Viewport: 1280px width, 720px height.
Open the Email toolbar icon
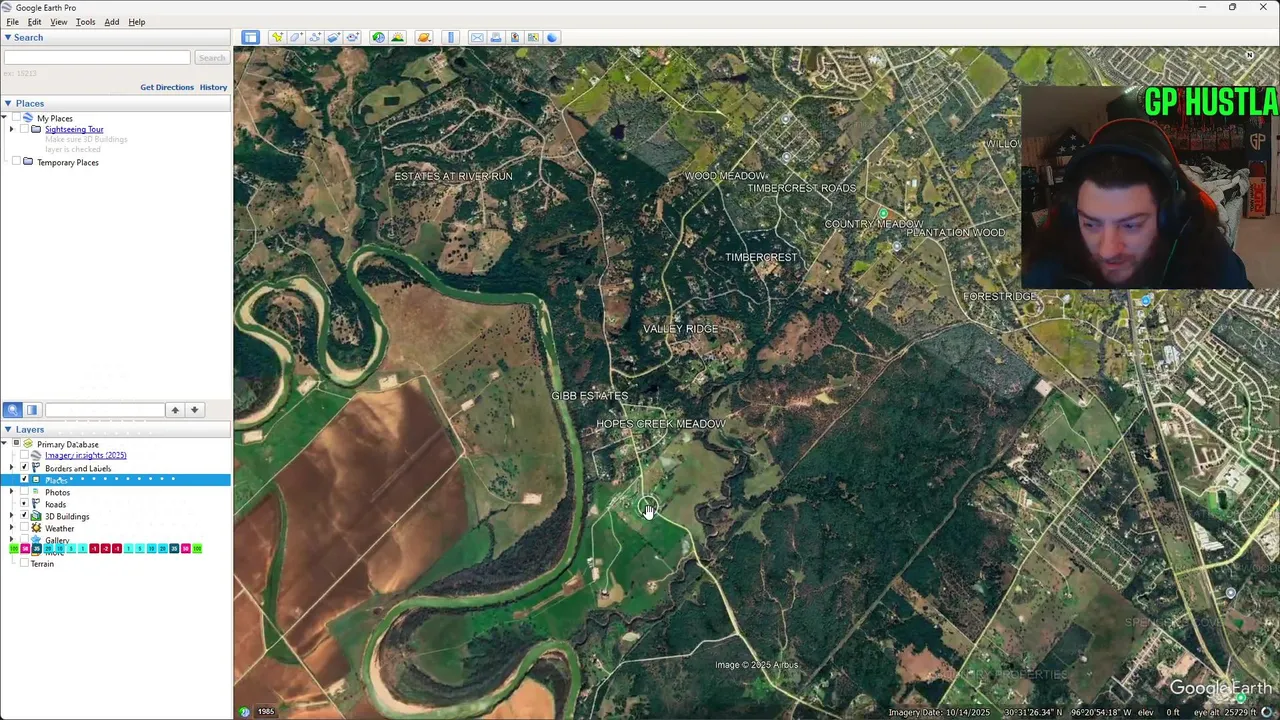tap(477, 37)
